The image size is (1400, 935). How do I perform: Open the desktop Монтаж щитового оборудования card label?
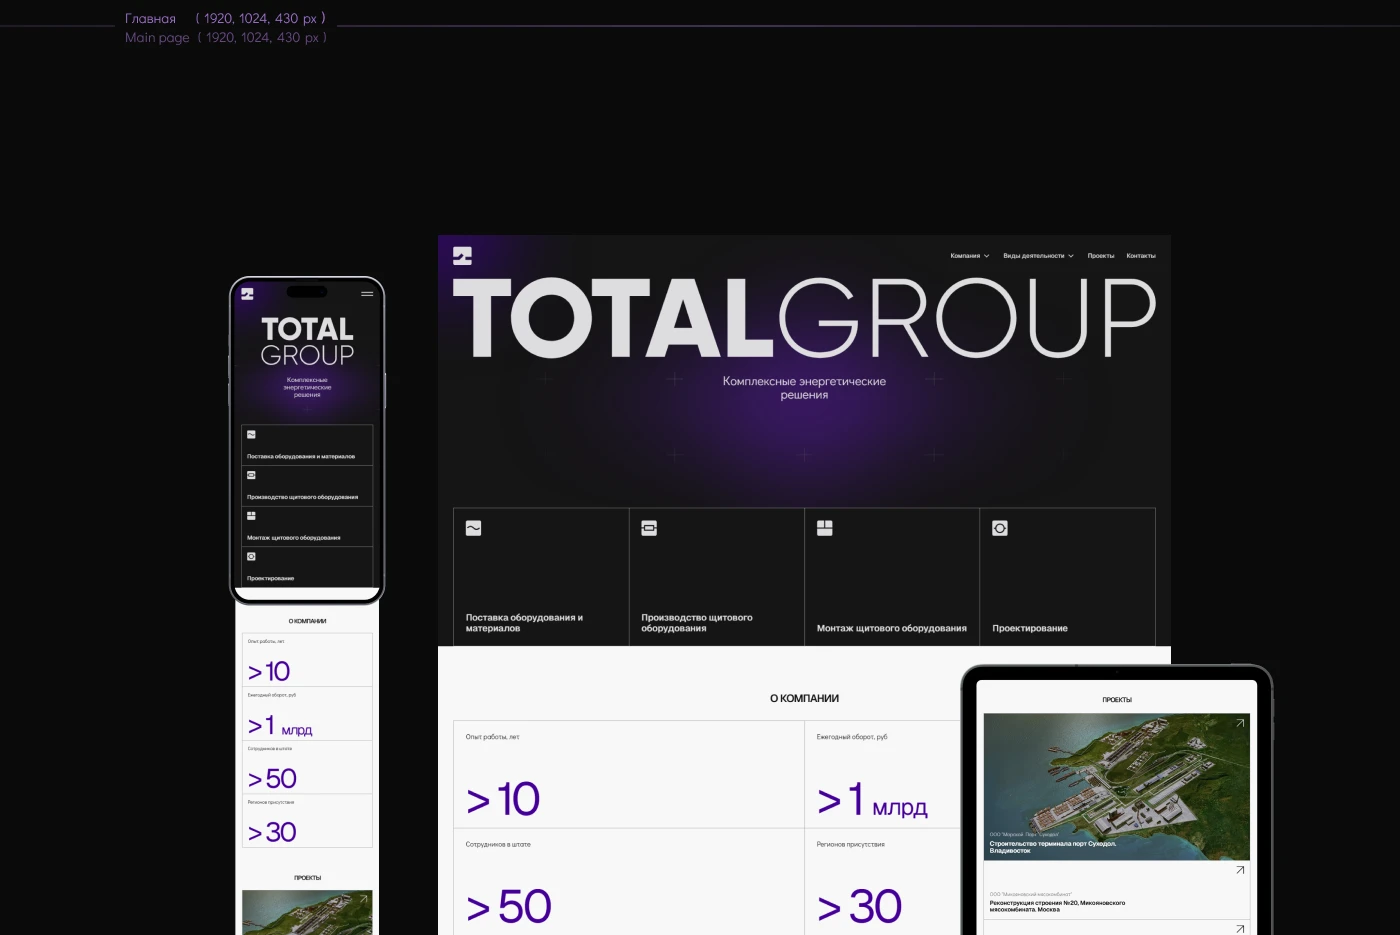pos(892,629)
